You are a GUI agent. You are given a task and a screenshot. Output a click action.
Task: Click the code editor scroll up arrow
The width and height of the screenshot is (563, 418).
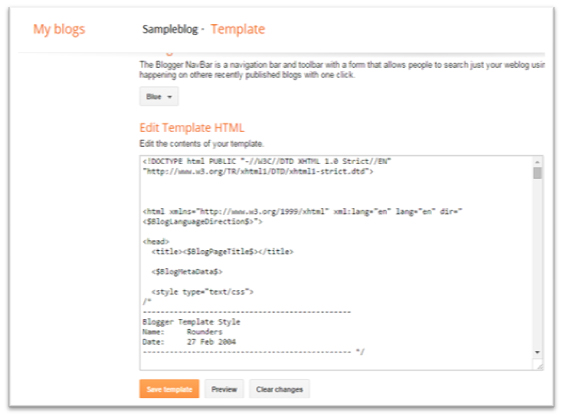[538, 162]
